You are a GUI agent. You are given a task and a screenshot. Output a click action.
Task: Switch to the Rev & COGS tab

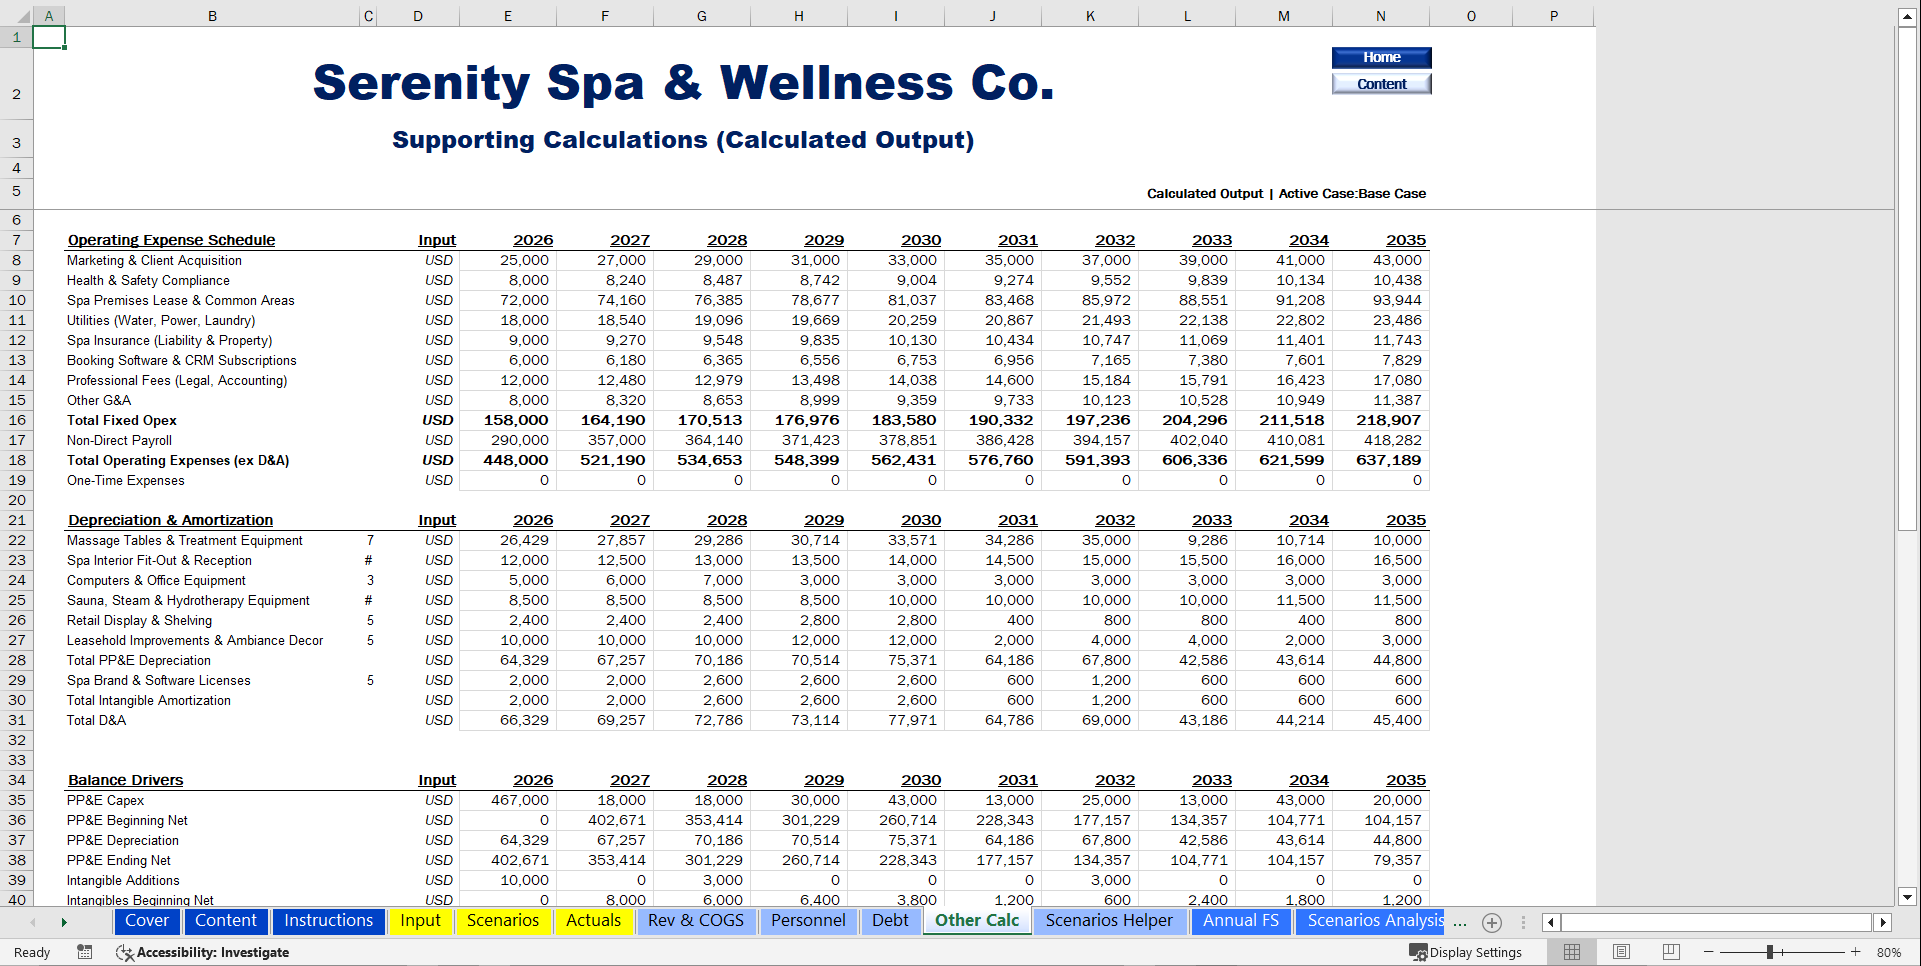coord(696,921)
